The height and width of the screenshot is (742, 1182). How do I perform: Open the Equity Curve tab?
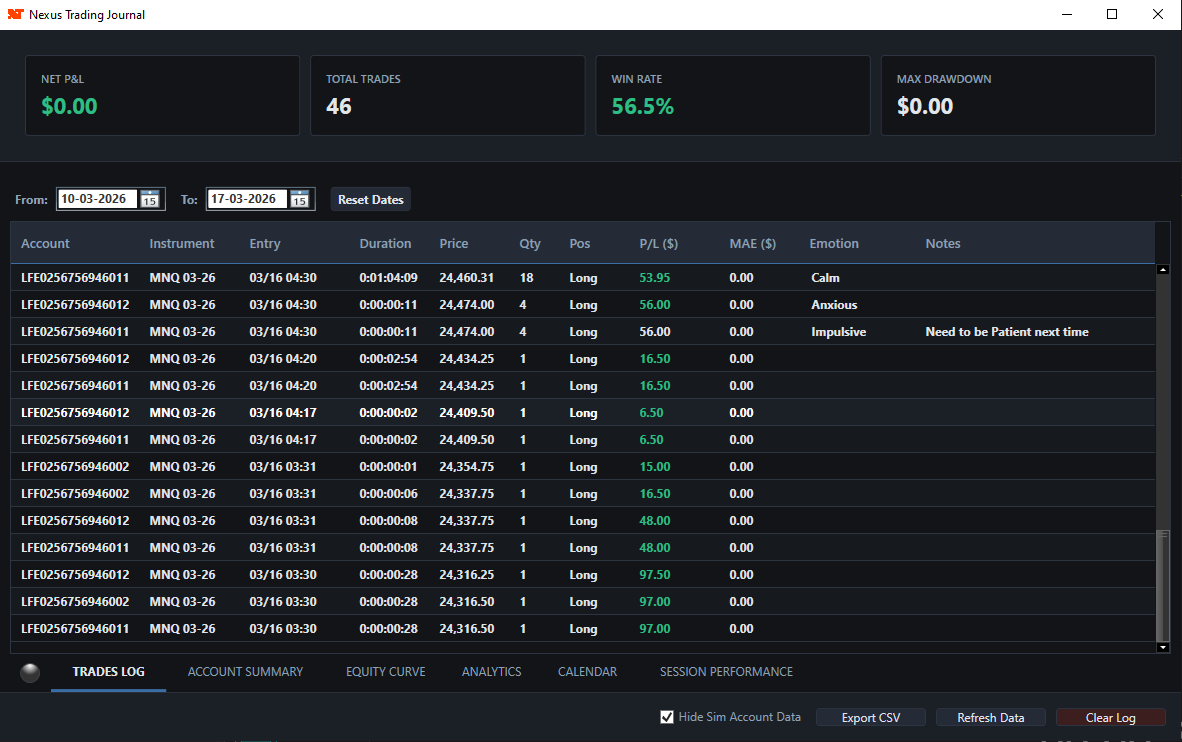click(385, 671)
